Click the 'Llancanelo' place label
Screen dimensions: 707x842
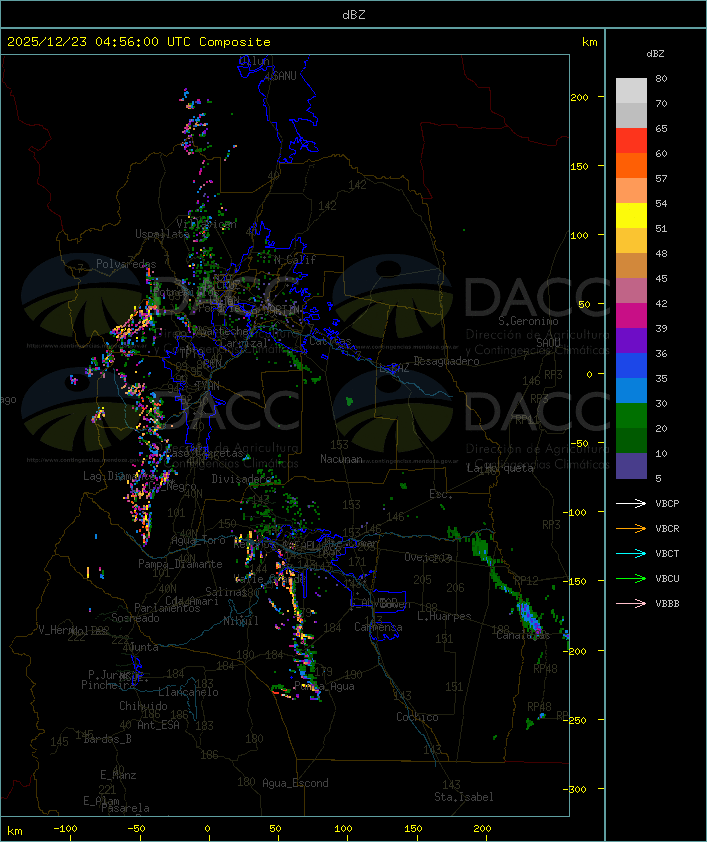(x=188, y=692)
